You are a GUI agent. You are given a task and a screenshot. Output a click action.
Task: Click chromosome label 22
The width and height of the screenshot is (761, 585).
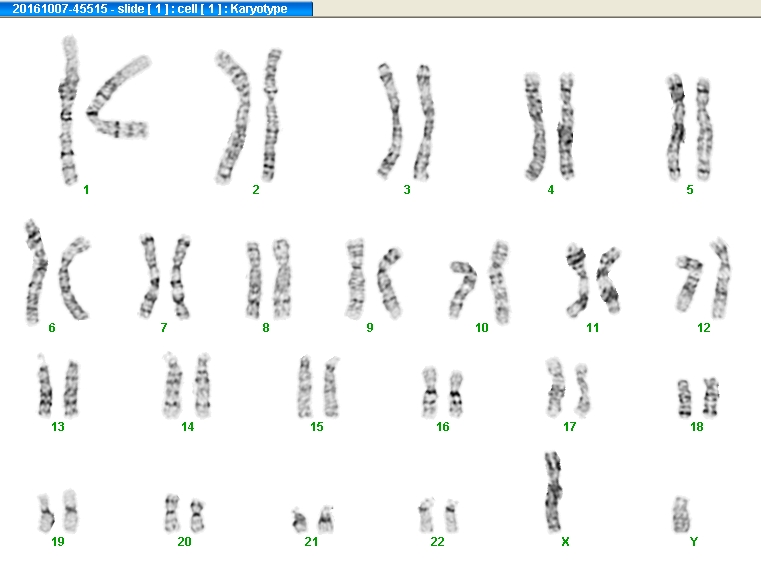(x=437, y=541)
